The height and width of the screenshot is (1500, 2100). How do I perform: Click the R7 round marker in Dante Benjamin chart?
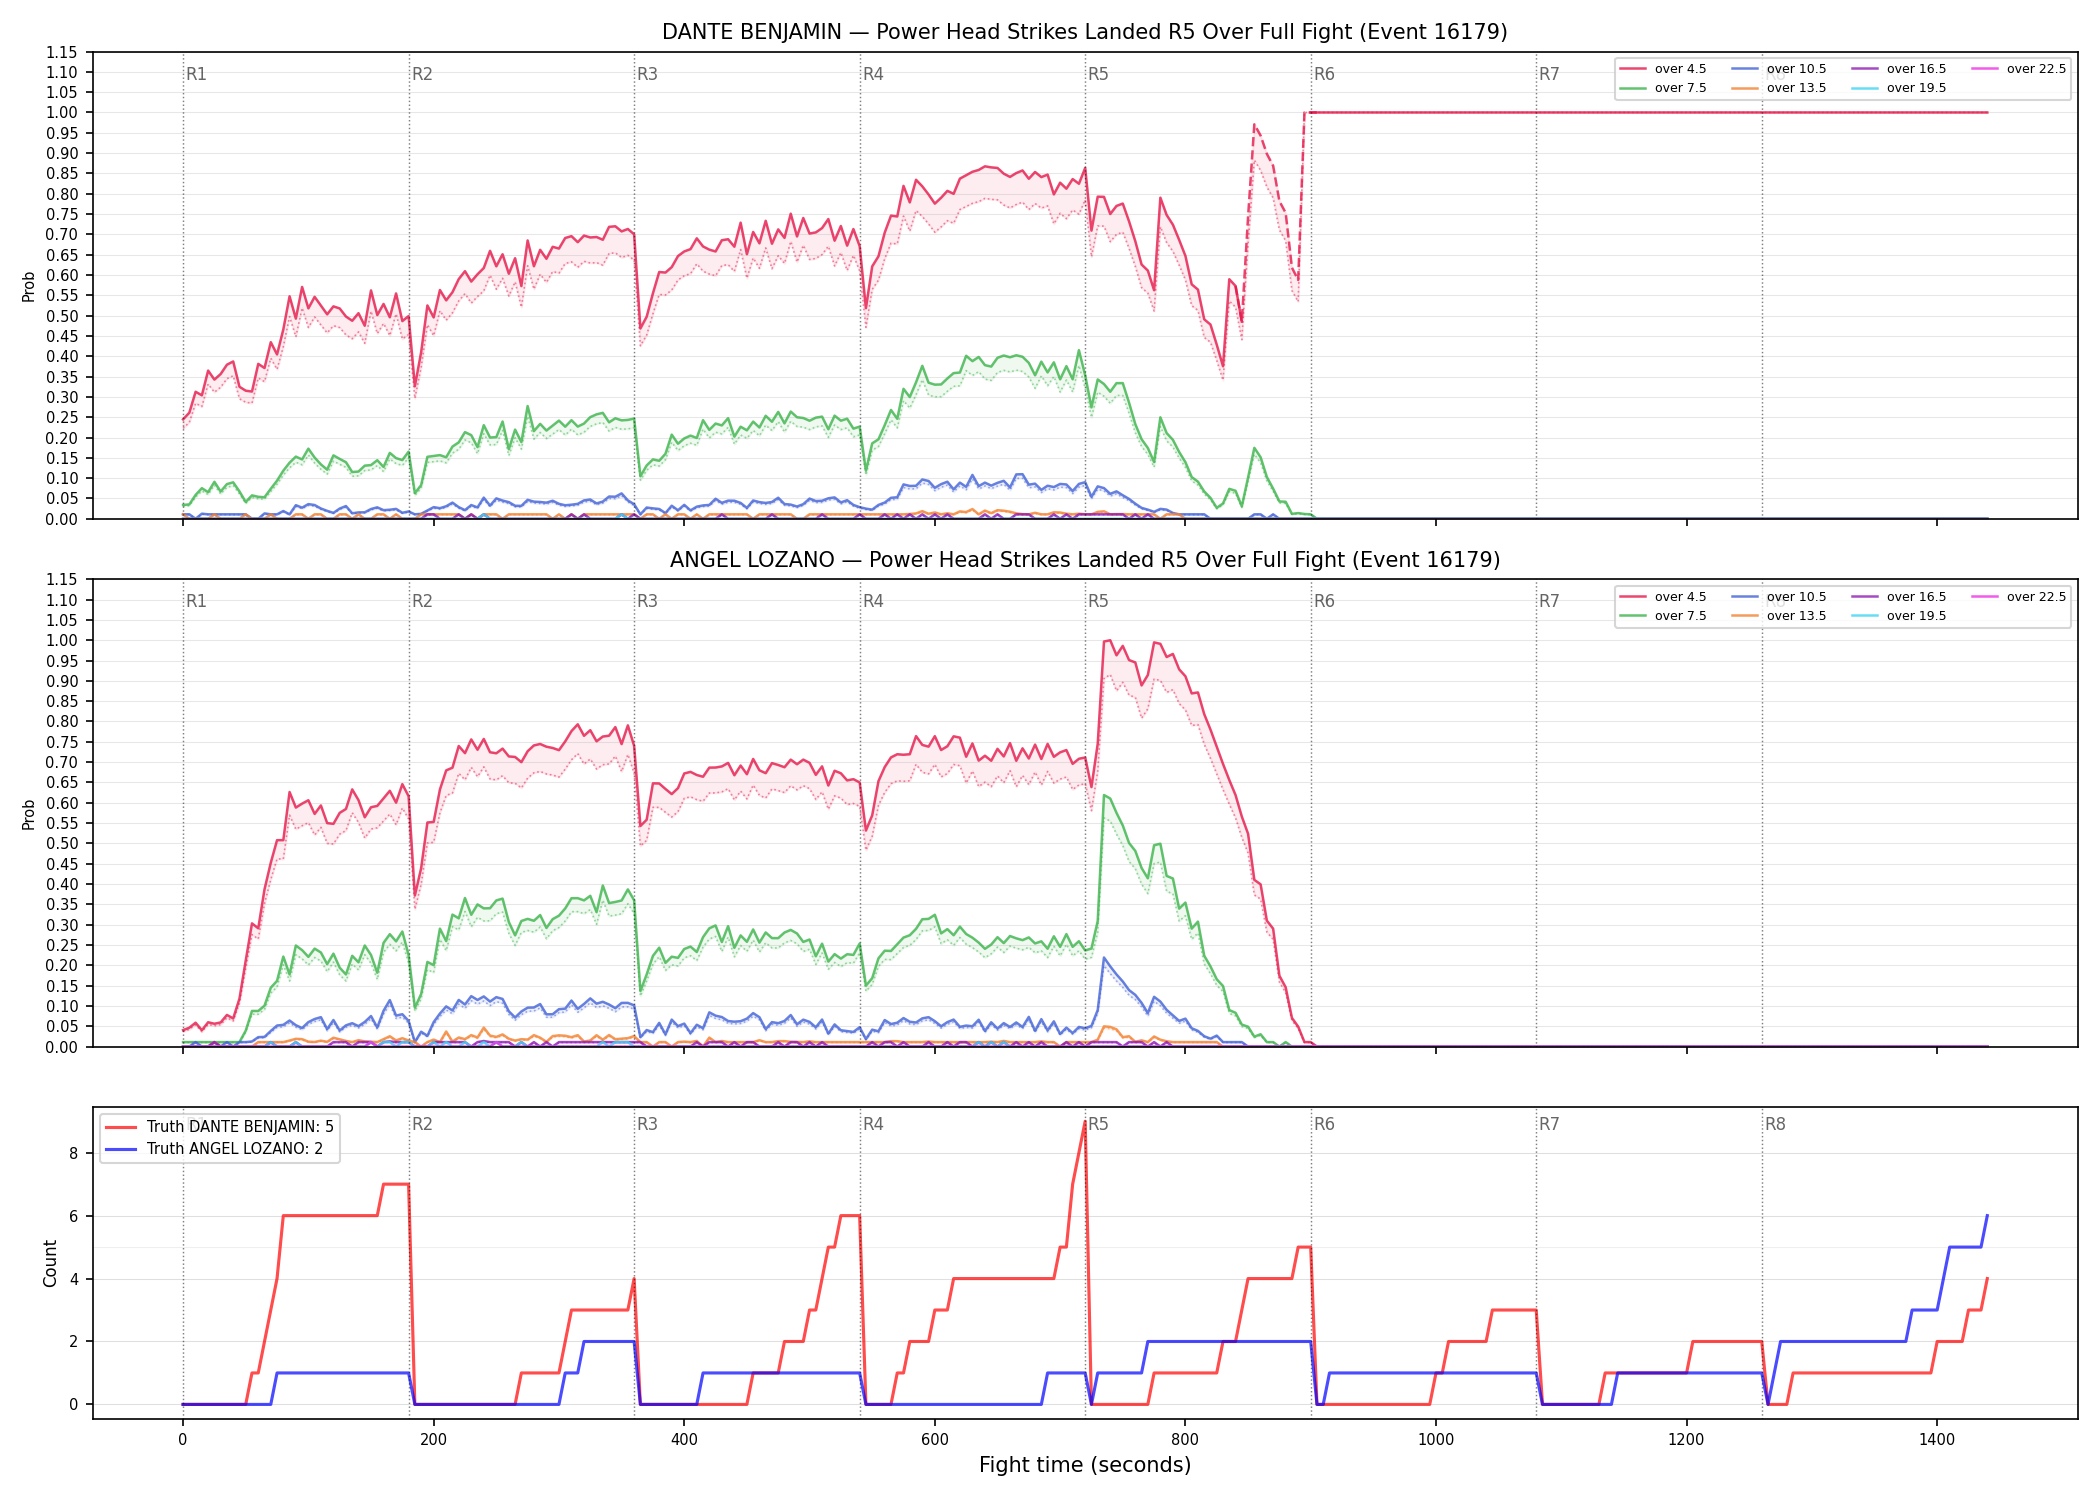pos(1549,74)
